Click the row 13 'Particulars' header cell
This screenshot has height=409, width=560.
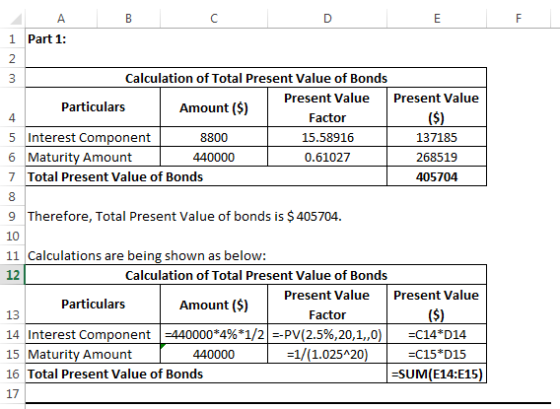coord(93,304)
